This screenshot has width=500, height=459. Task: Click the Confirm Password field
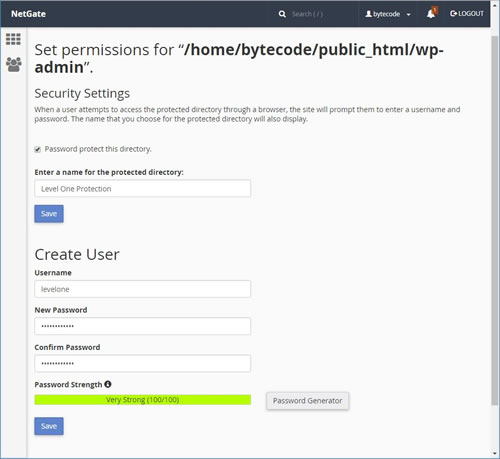pyautogui.click(x=143, y=363)
